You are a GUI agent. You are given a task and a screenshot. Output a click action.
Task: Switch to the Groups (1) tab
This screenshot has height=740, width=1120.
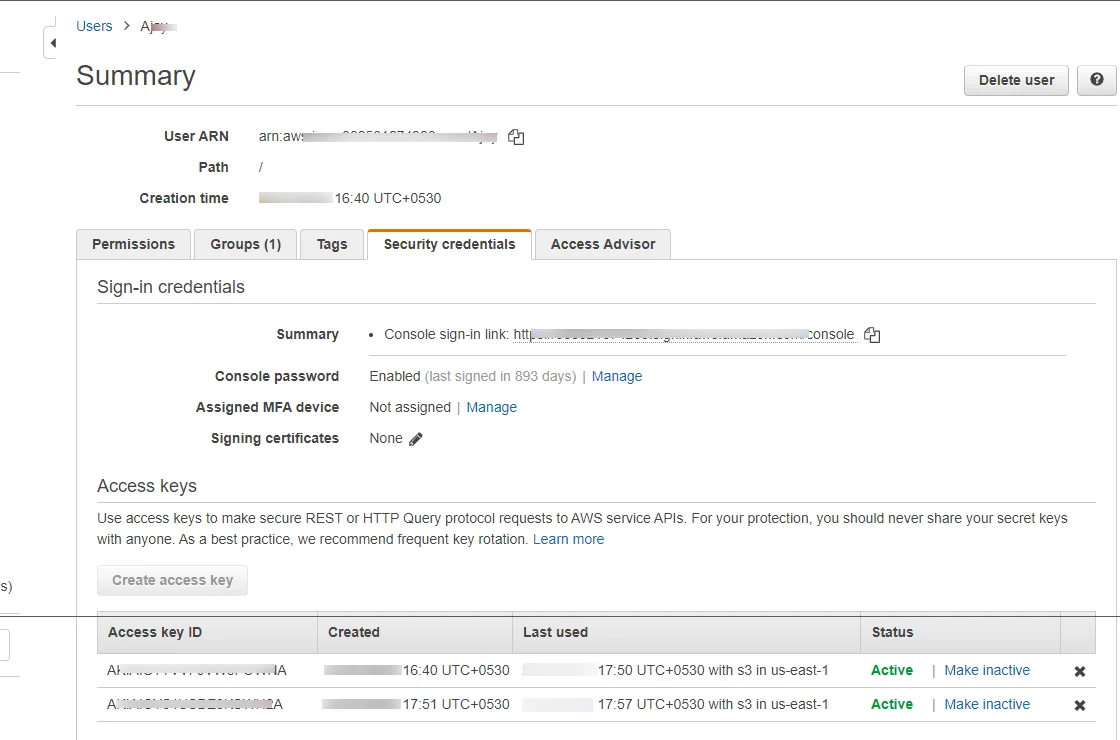(x=246, y=244)
